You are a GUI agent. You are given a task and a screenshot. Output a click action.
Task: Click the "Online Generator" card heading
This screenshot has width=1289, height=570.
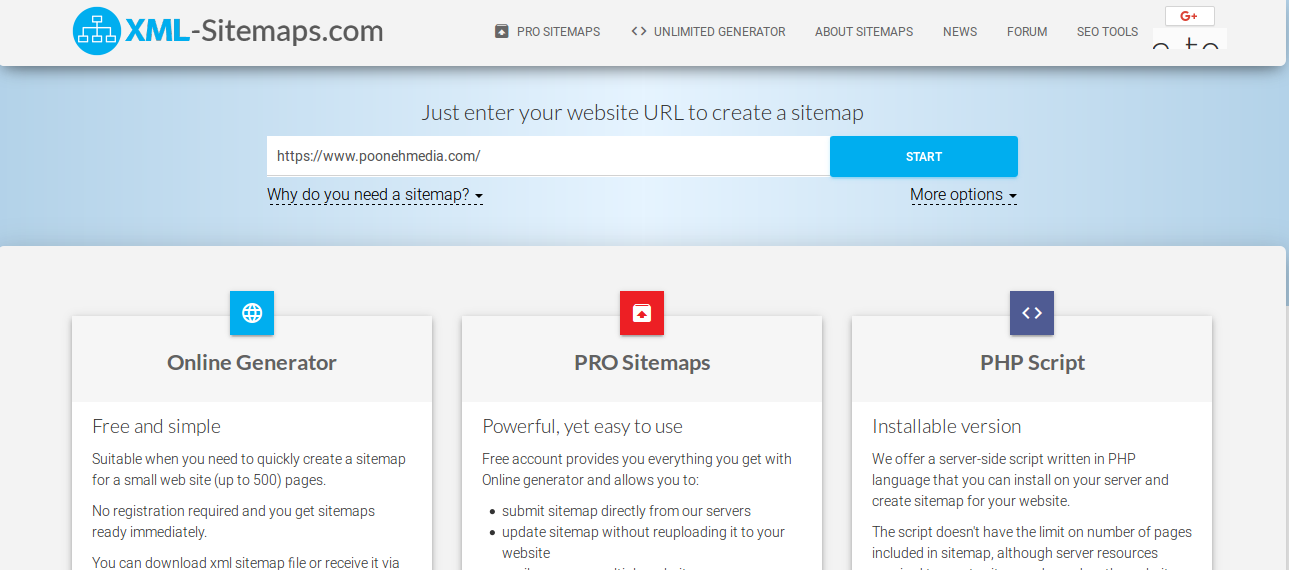tap(252, 363)
